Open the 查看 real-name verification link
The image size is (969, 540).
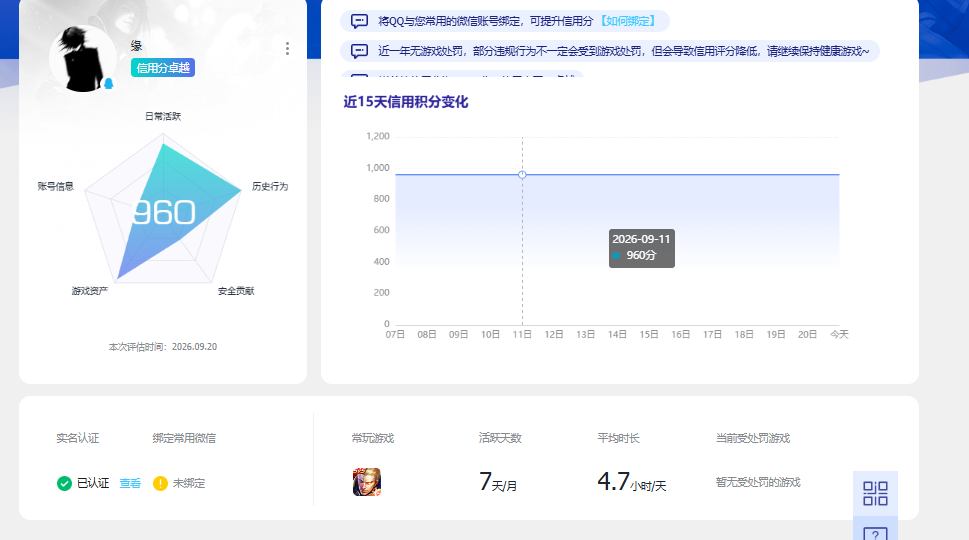(130, 483)
